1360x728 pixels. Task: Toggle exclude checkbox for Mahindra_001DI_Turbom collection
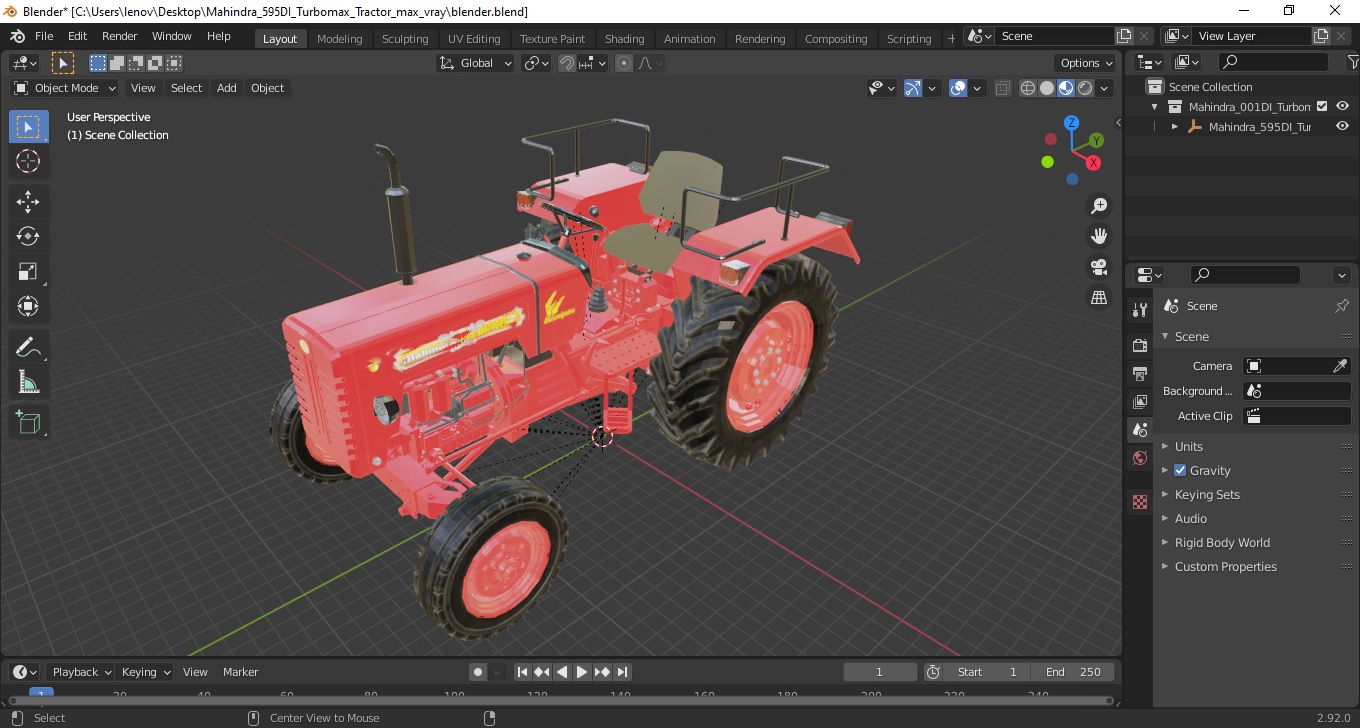click(x=1322, y=106)
